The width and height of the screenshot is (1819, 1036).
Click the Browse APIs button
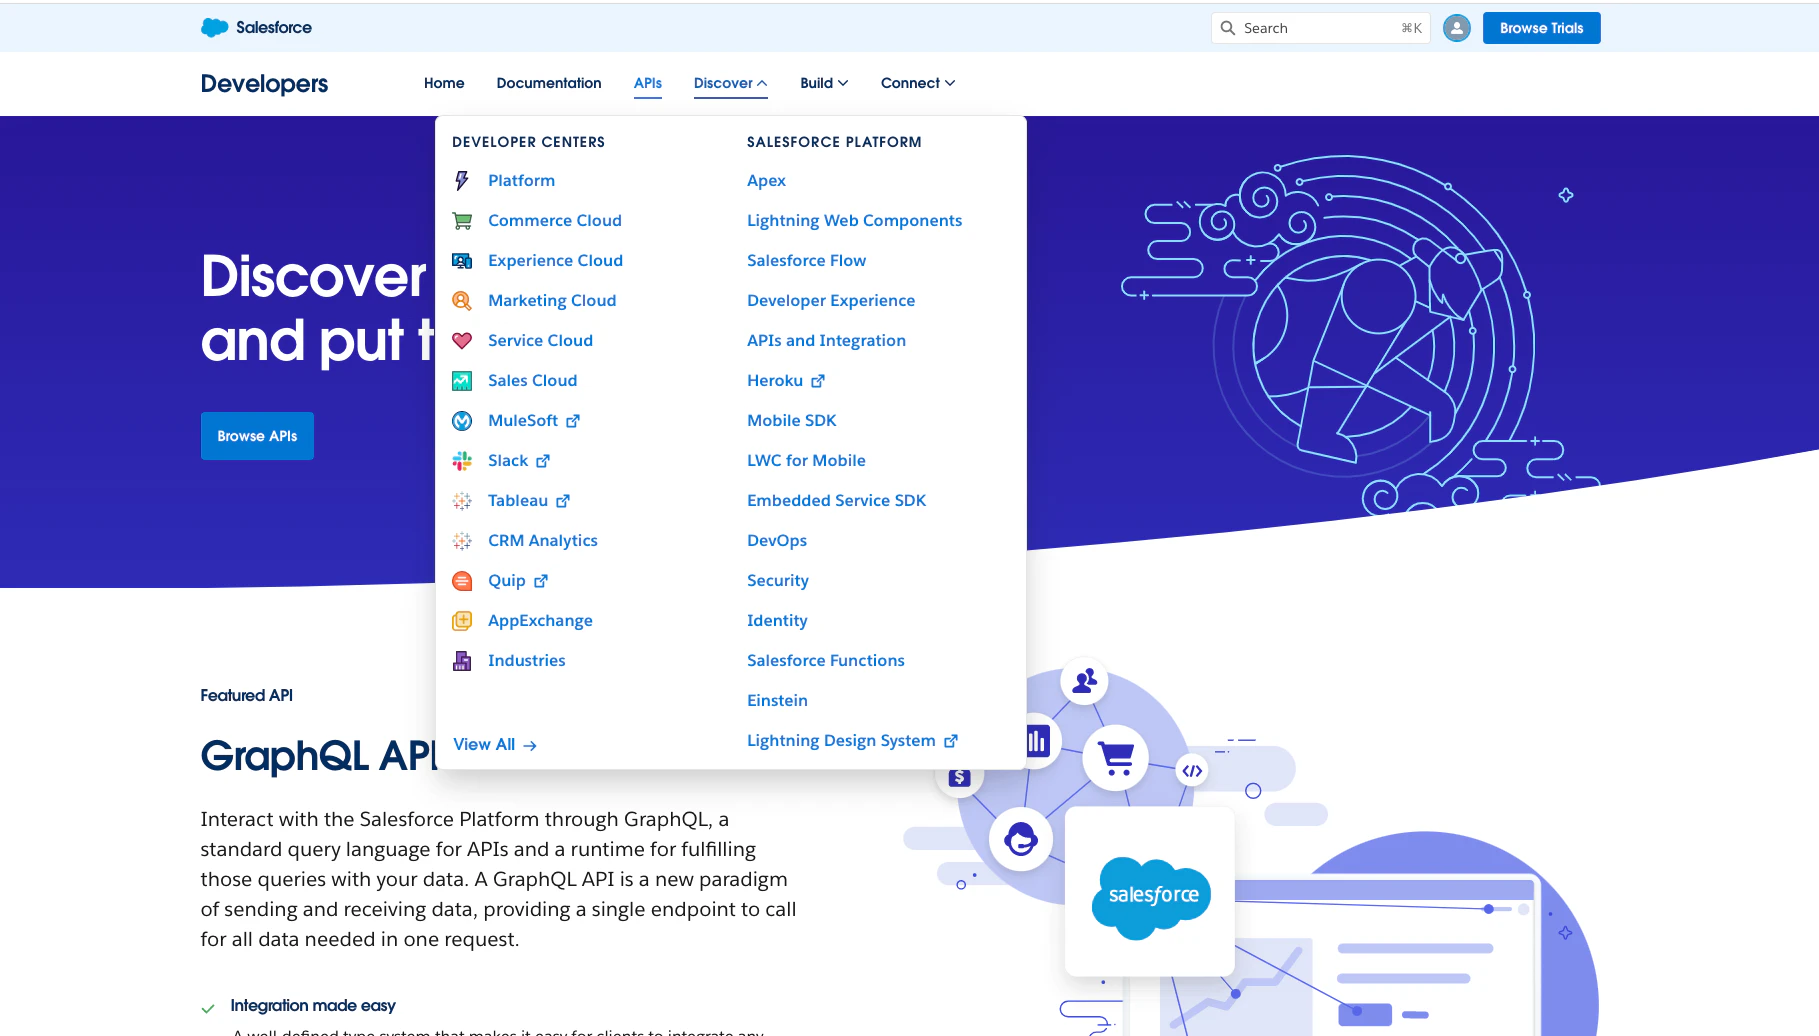click(x=257, y=436)
